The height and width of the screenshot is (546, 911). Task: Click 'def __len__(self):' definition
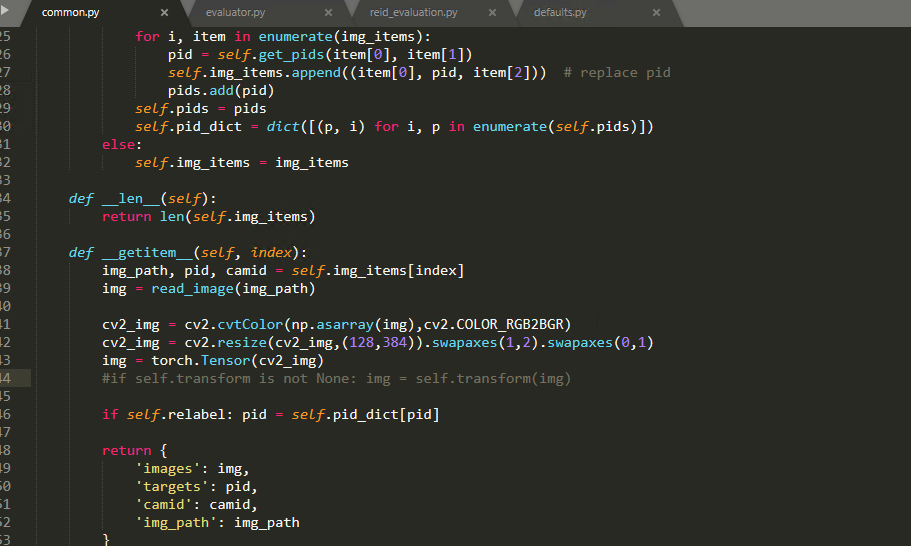pos(142,199)
